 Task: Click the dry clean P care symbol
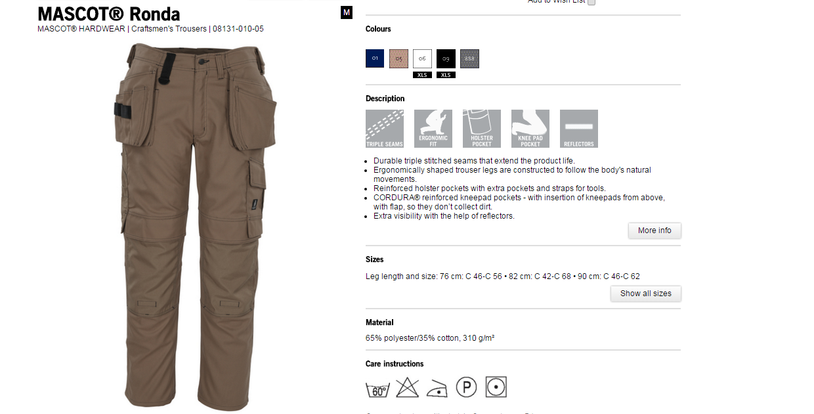coord(466,388)
